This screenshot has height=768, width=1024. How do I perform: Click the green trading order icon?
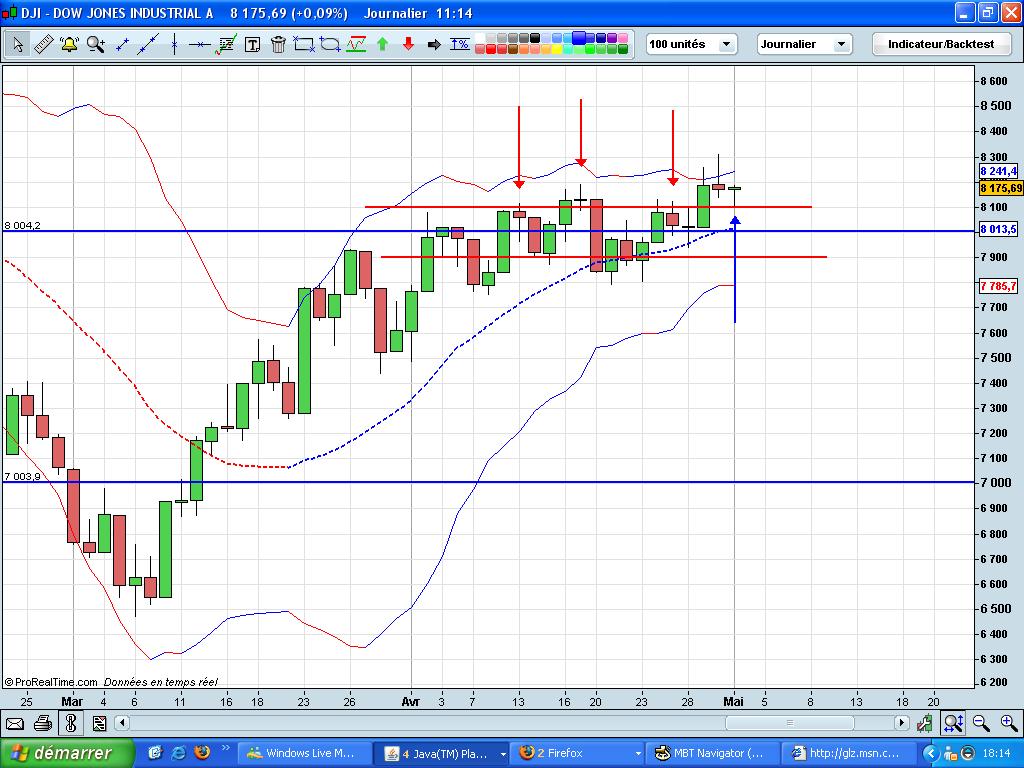[925, 723]
